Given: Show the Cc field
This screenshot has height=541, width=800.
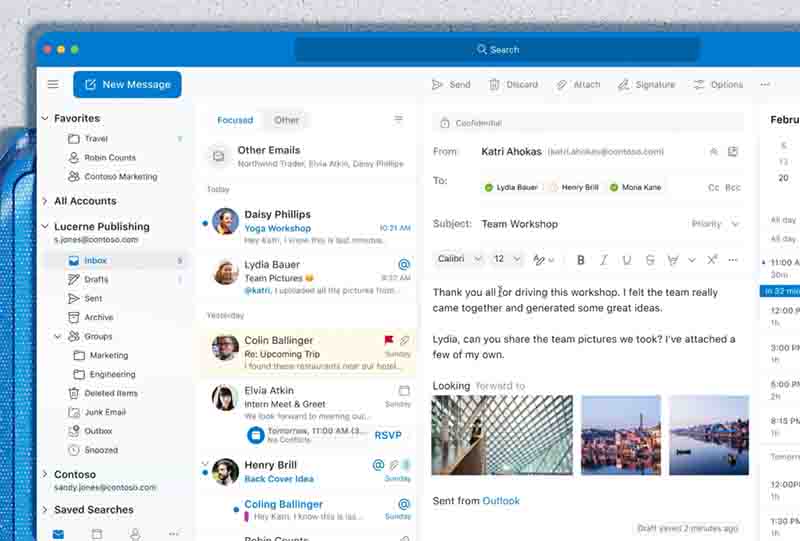Looking at the screenshot, I should click(x=713, y=187).
